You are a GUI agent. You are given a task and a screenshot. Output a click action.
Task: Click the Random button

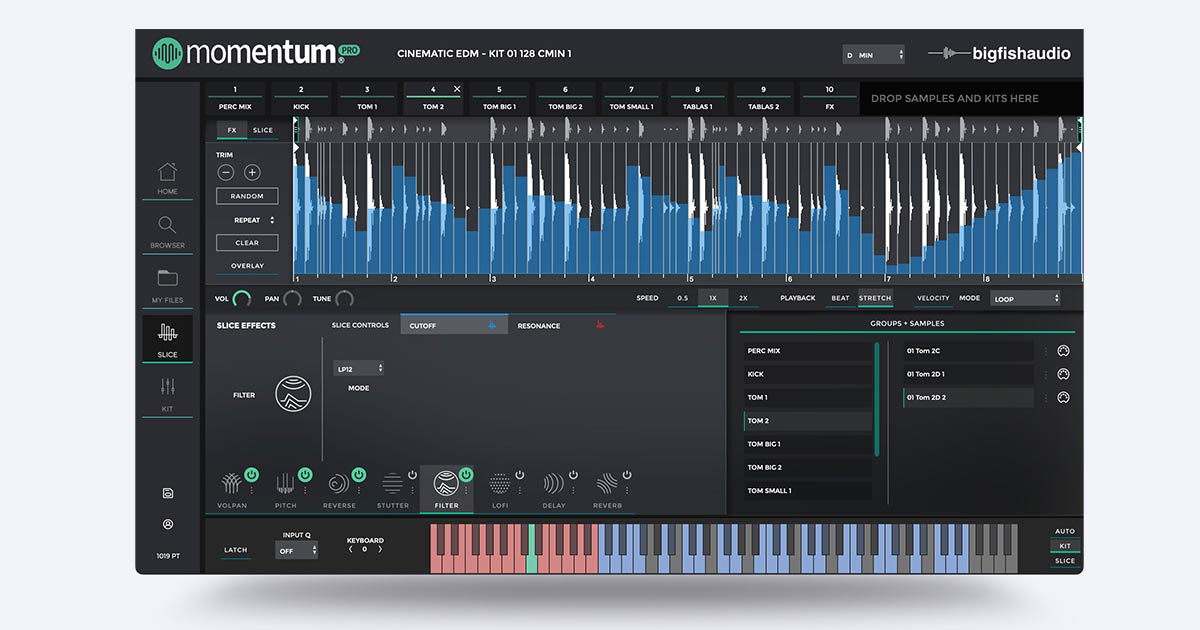point(247,196)
